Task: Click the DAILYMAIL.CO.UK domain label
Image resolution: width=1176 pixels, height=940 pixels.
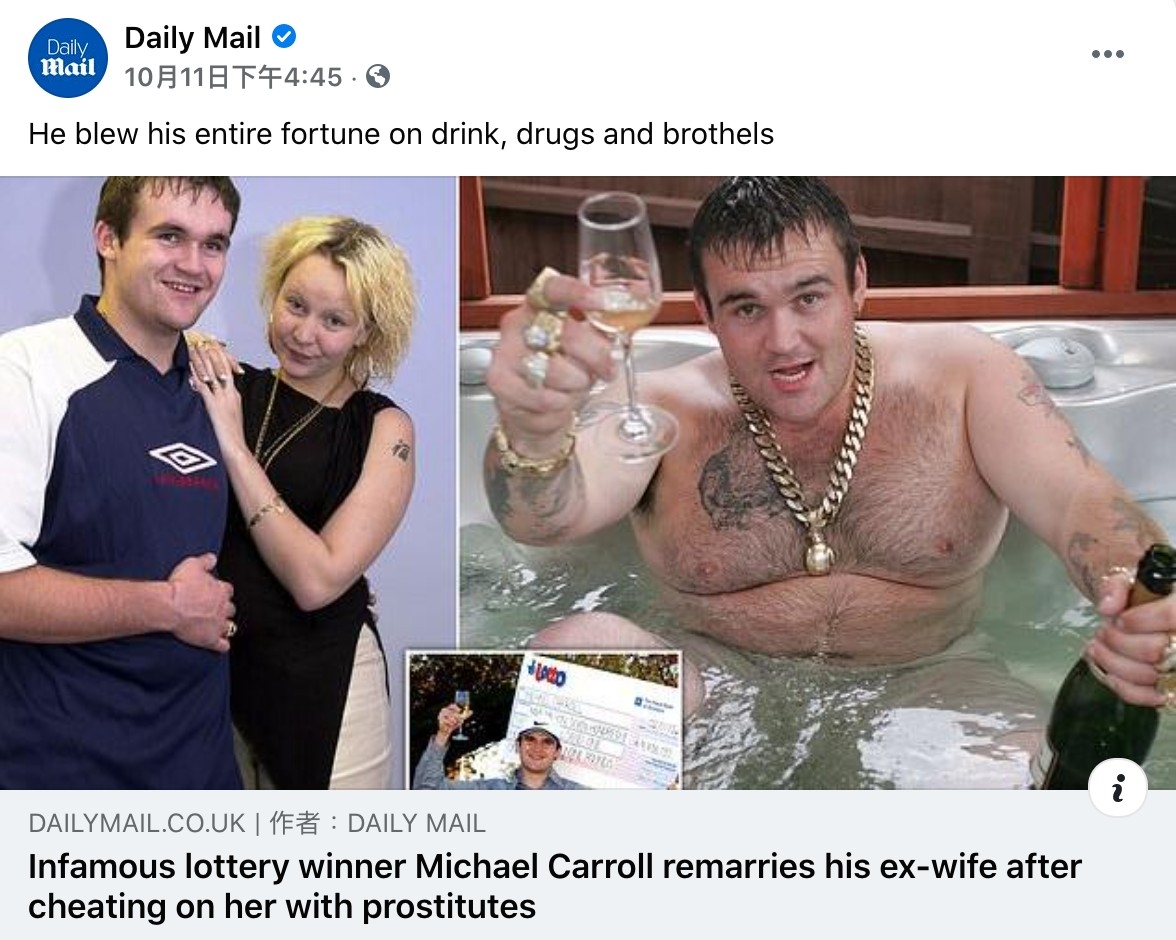Action: (x=136, y=823)
